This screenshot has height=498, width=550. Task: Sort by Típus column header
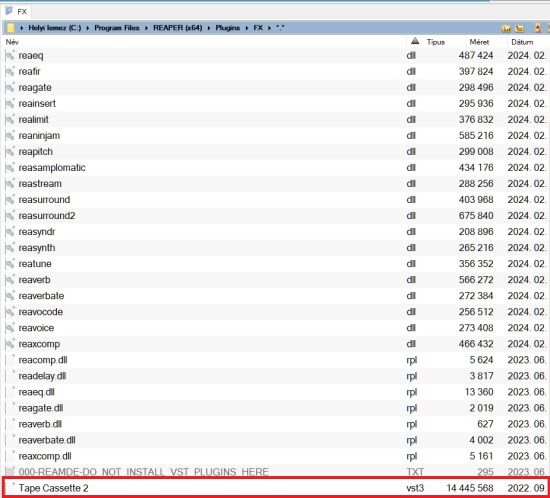click(x=436, y=42)
